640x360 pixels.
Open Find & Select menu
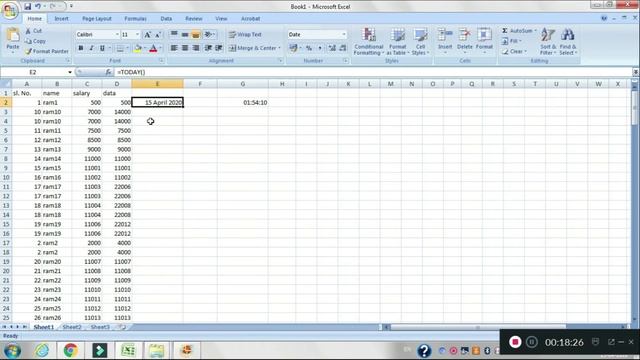(567, 41)
